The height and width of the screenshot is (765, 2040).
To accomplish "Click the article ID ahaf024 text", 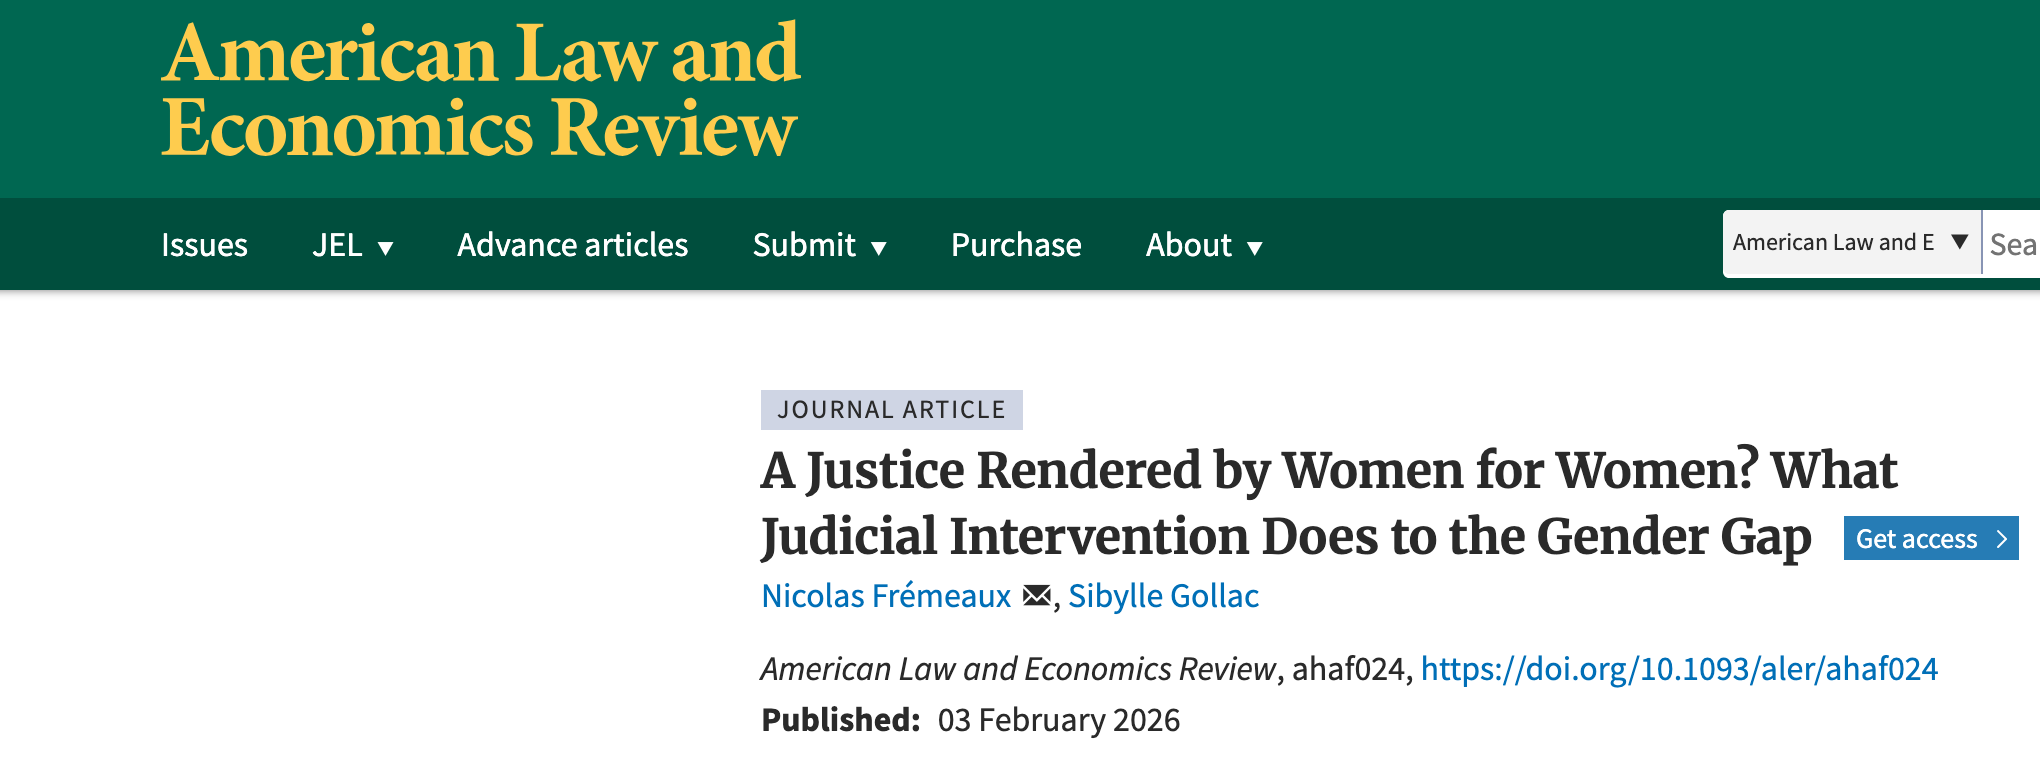I will point(1348,669).
